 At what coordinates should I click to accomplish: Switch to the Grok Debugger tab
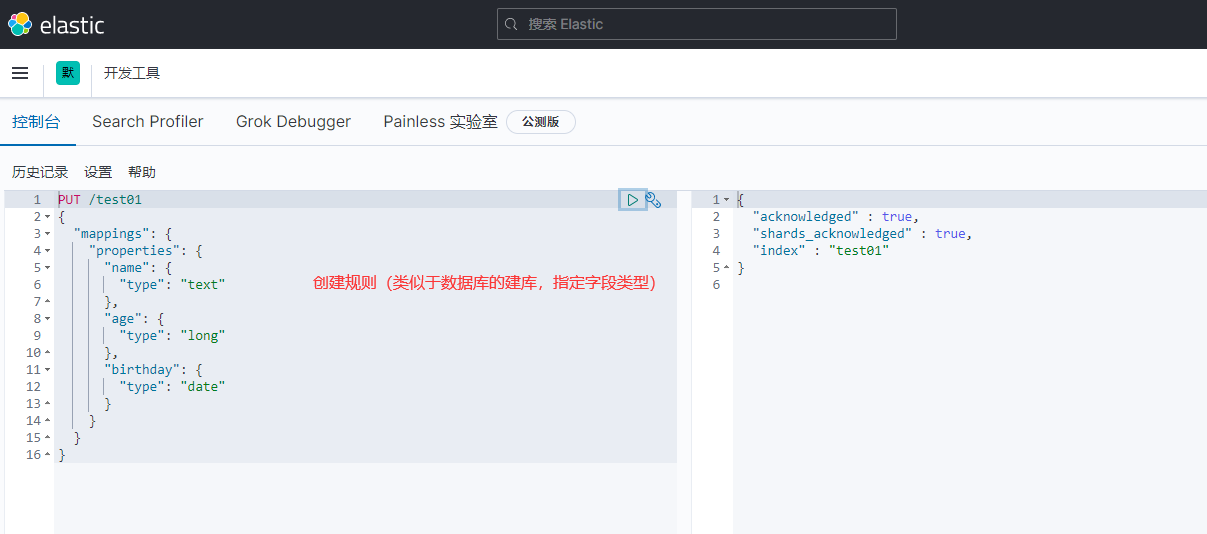(293, 122)
